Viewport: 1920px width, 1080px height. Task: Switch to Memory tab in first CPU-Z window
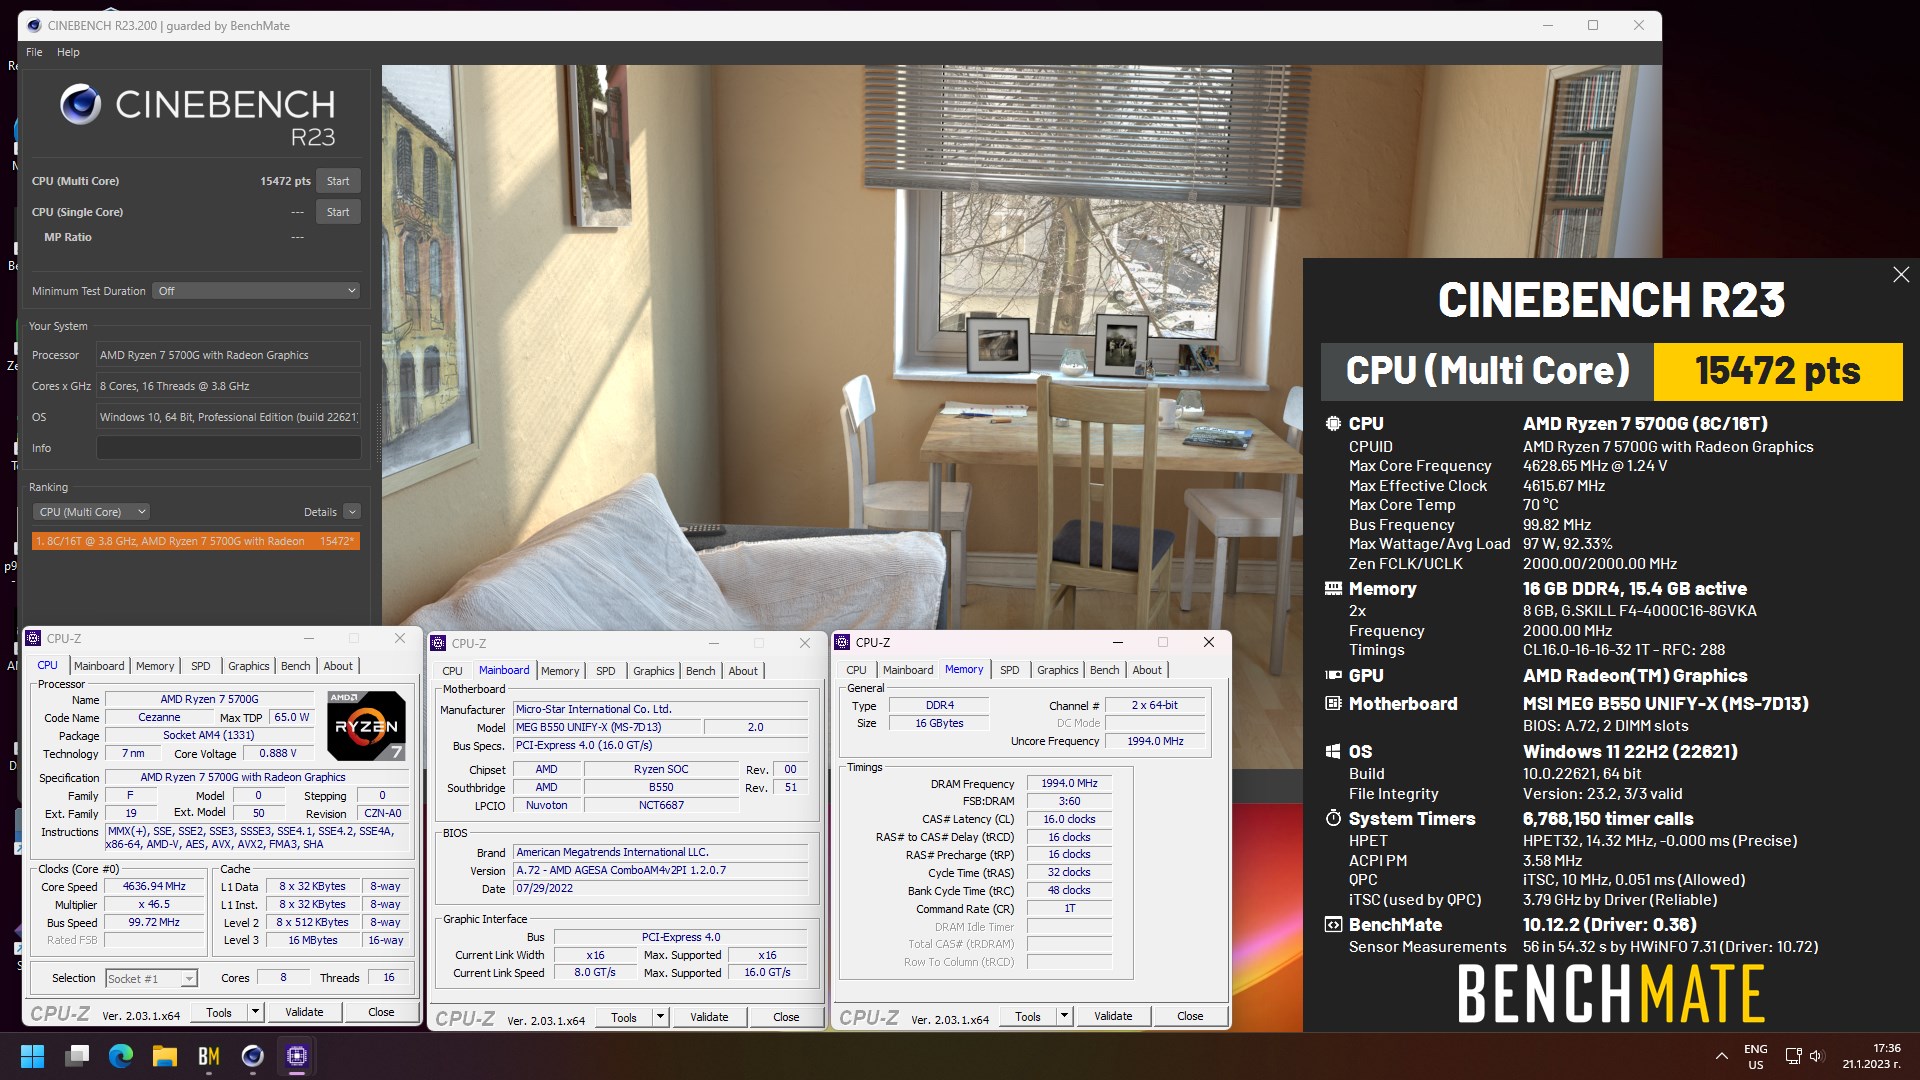click(155, 666)
